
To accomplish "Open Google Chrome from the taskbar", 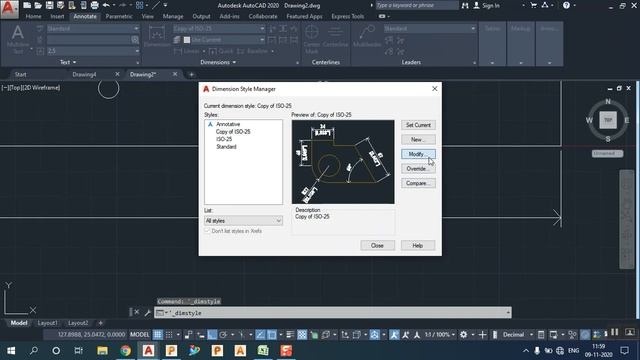I will coord(125,351).
